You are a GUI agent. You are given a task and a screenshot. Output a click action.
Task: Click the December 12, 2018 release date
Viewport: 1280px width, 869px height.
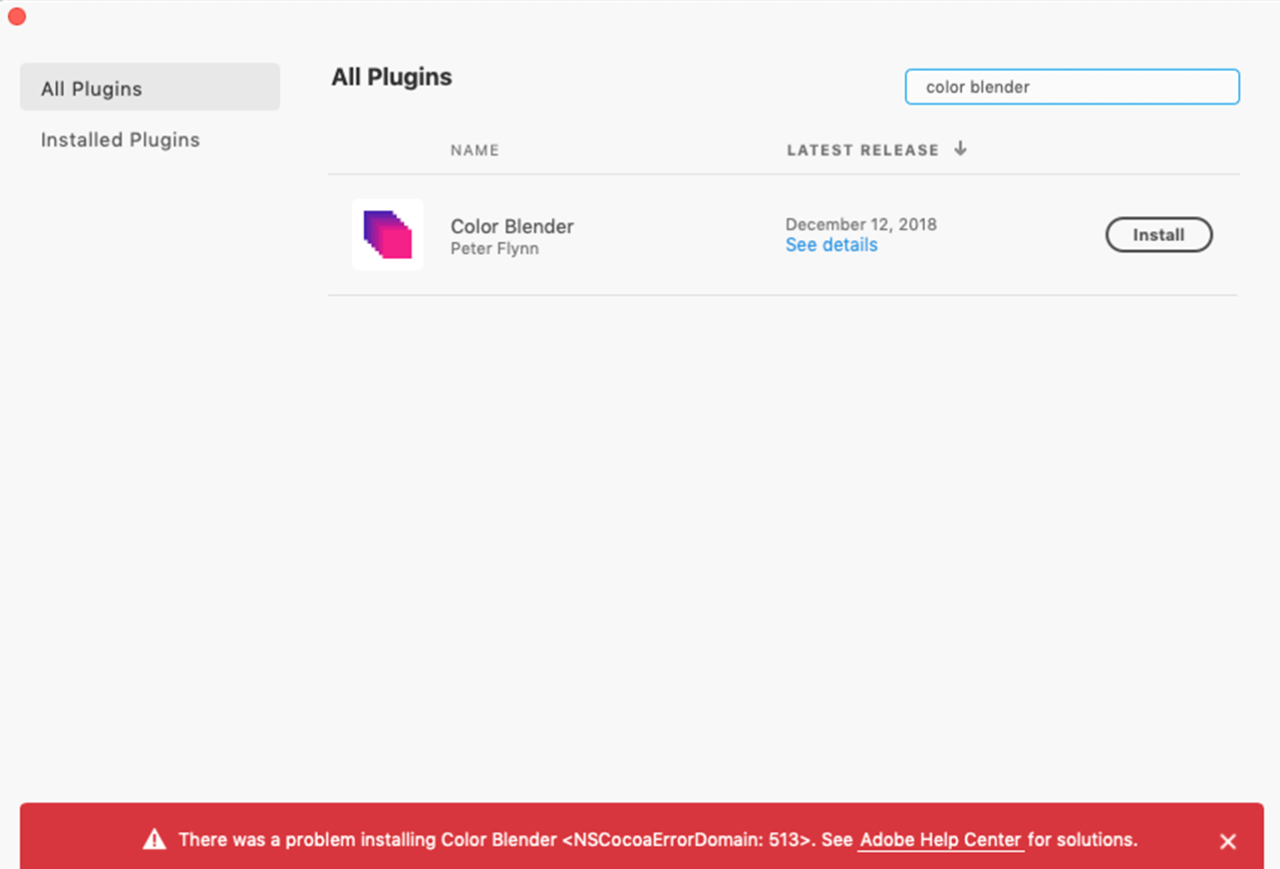click(x=860, y=224)
